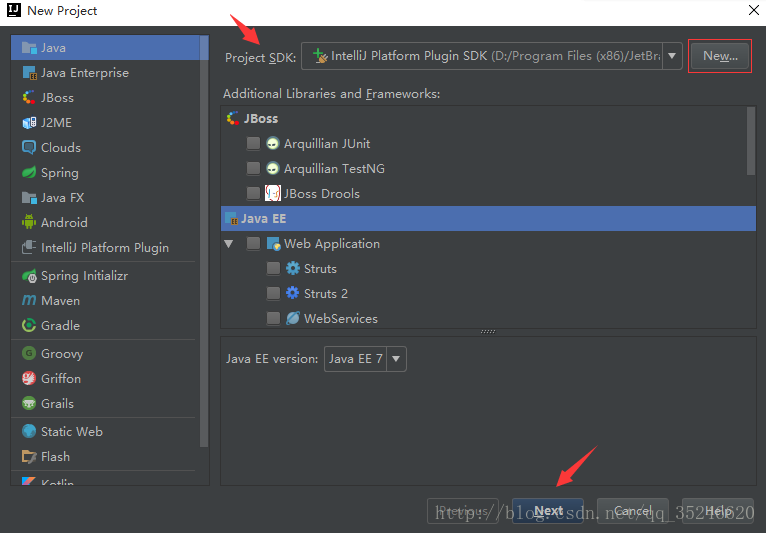Check the WebServices checkbox
The image size is (766, 533).
point(273,319)
